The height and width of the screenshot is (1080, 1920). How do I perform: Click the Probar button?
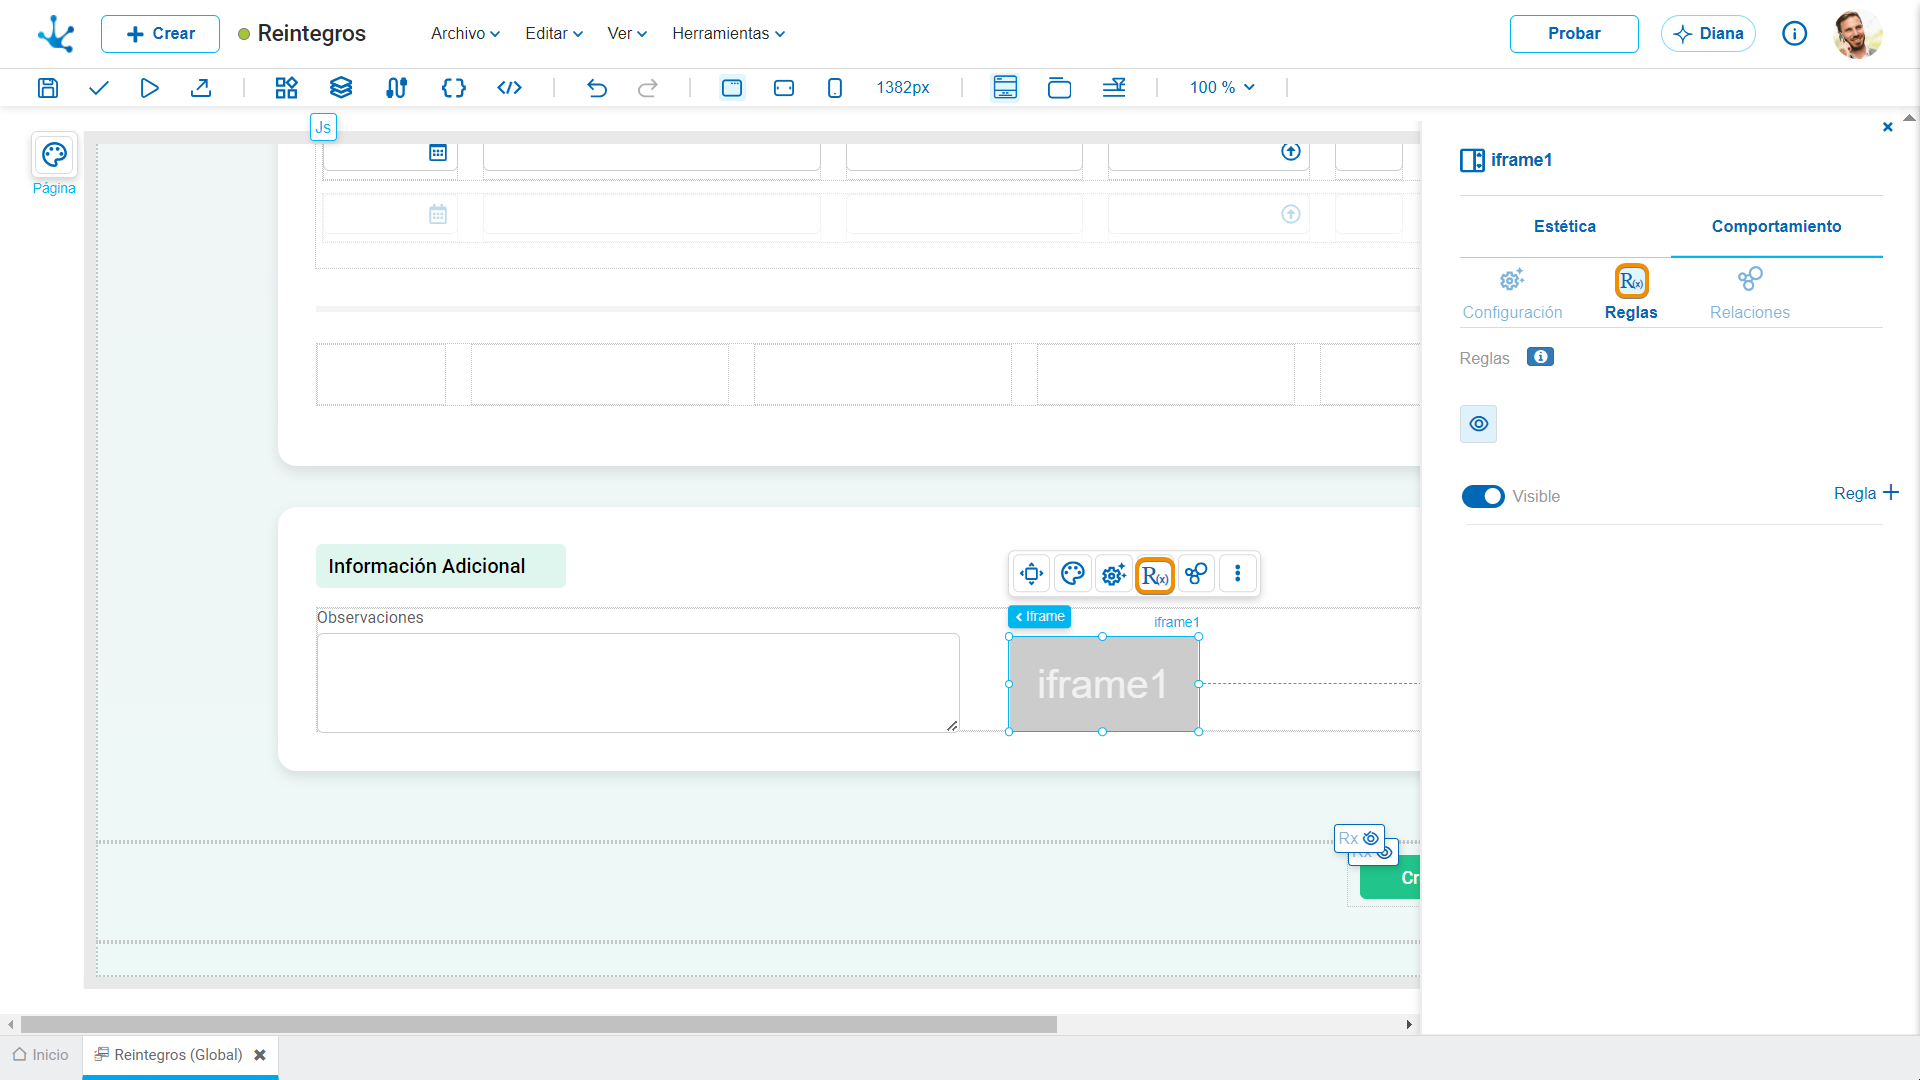point(1574,34)
